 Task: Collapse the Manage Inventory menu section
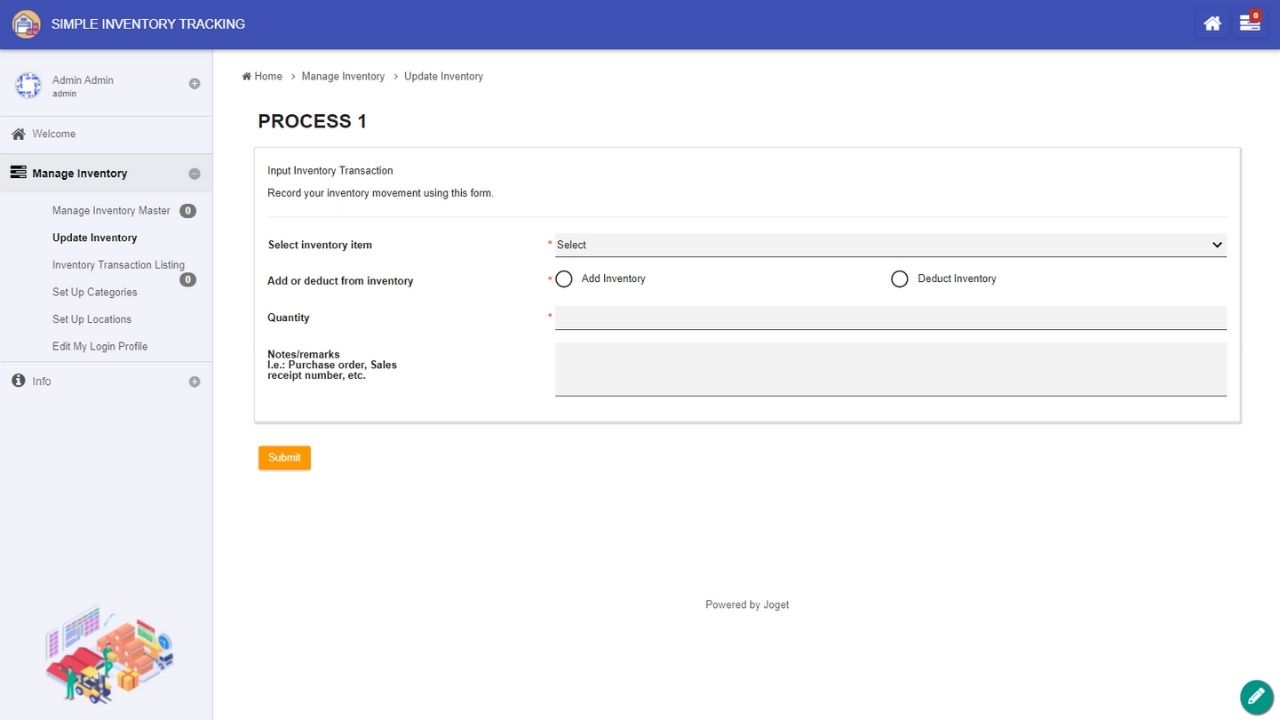[x=194, y=174]
